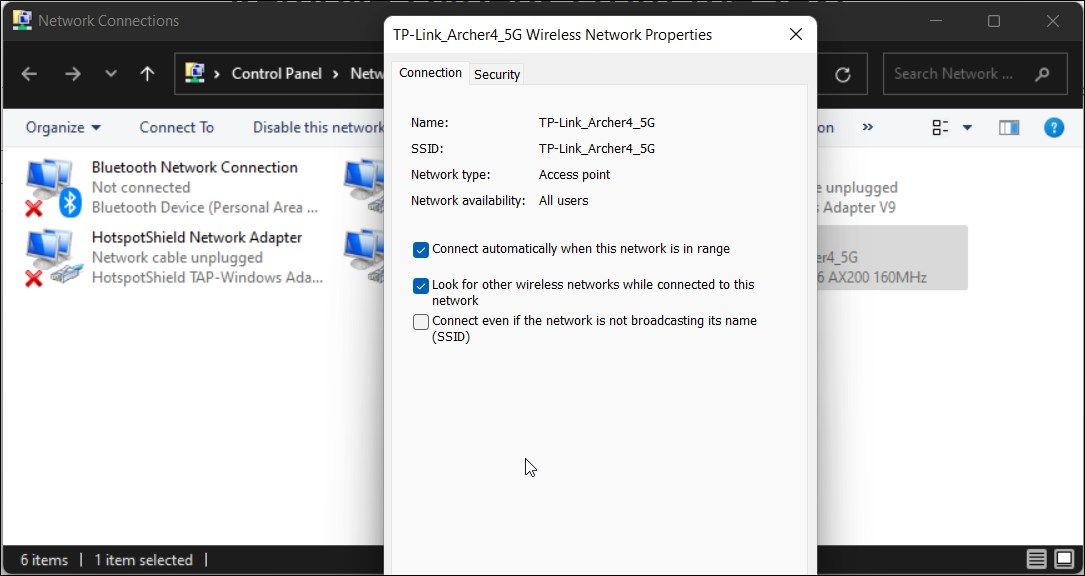Switch to details view icon in status bar
Screen dimensions: 1085x576
pos(1036,559)
